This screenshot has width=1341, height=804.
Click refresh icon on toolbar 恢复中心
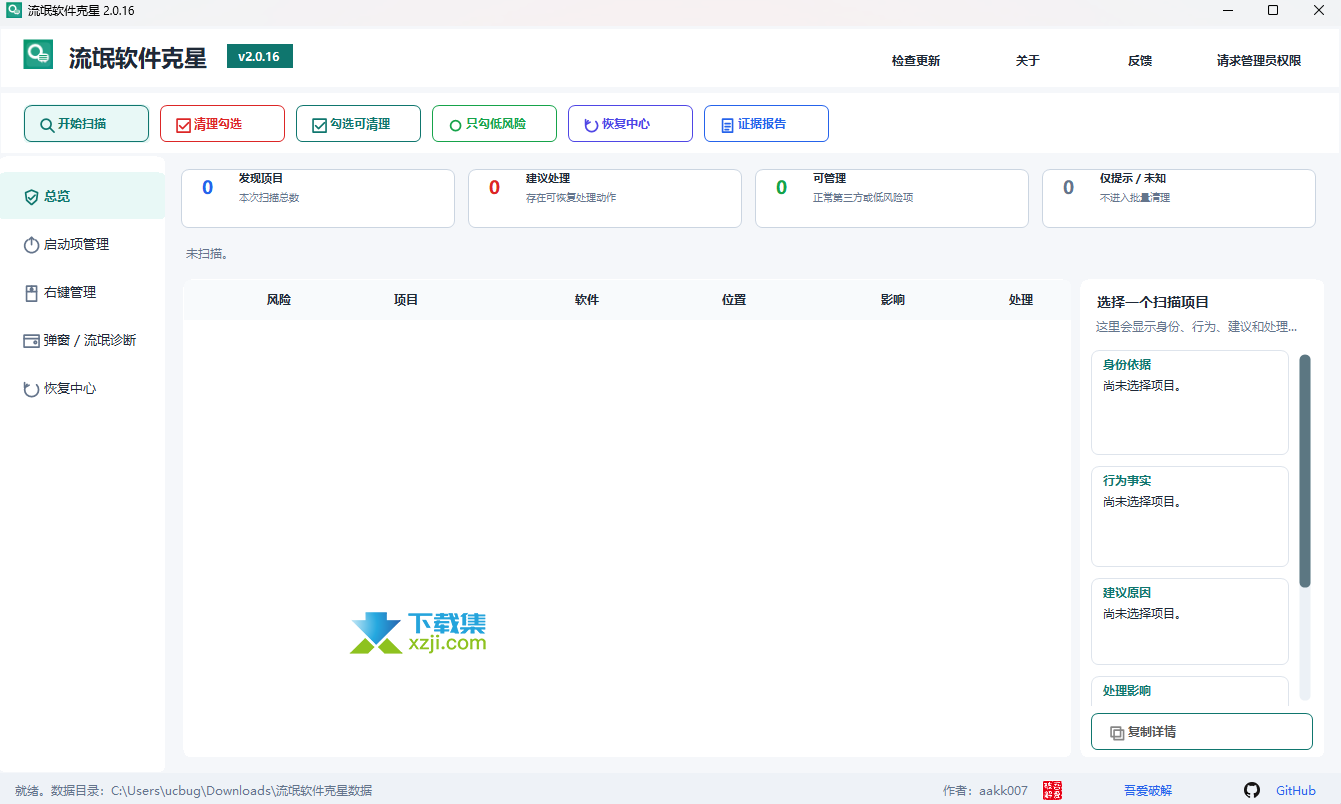coord(591,125)
